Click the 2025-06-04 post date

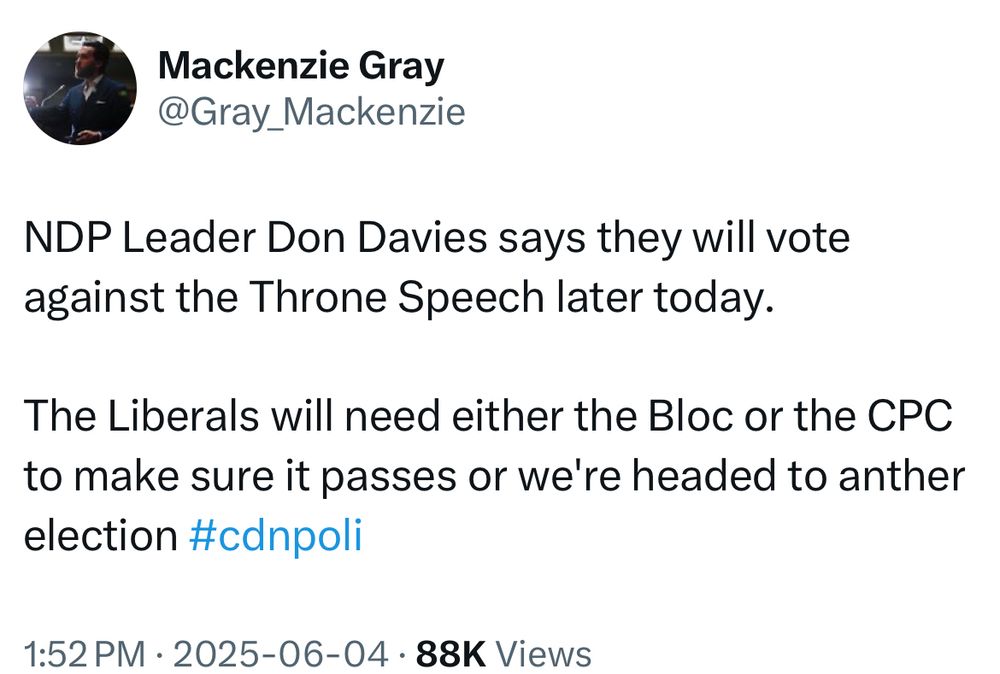pyautogui.click(x=280, y=655)
